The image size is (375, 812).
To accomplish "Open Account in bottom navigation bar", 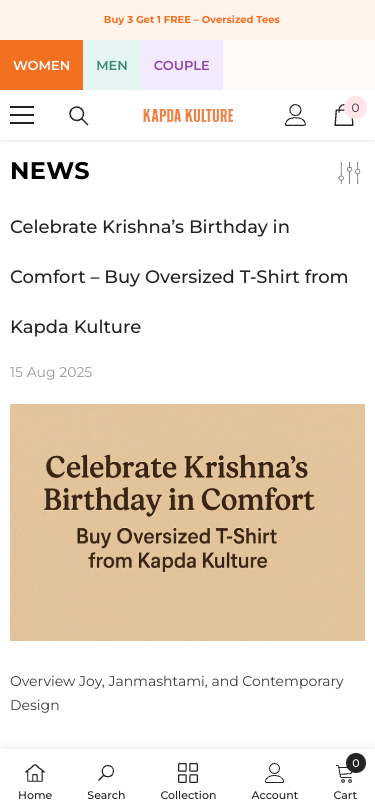I will coord(275,781).
